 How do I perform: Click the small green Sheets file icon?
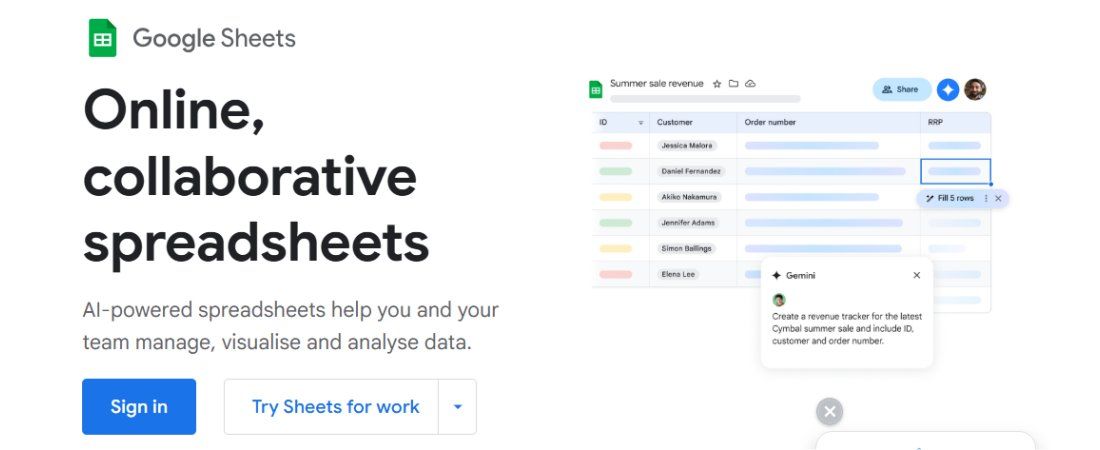[596, 90]
